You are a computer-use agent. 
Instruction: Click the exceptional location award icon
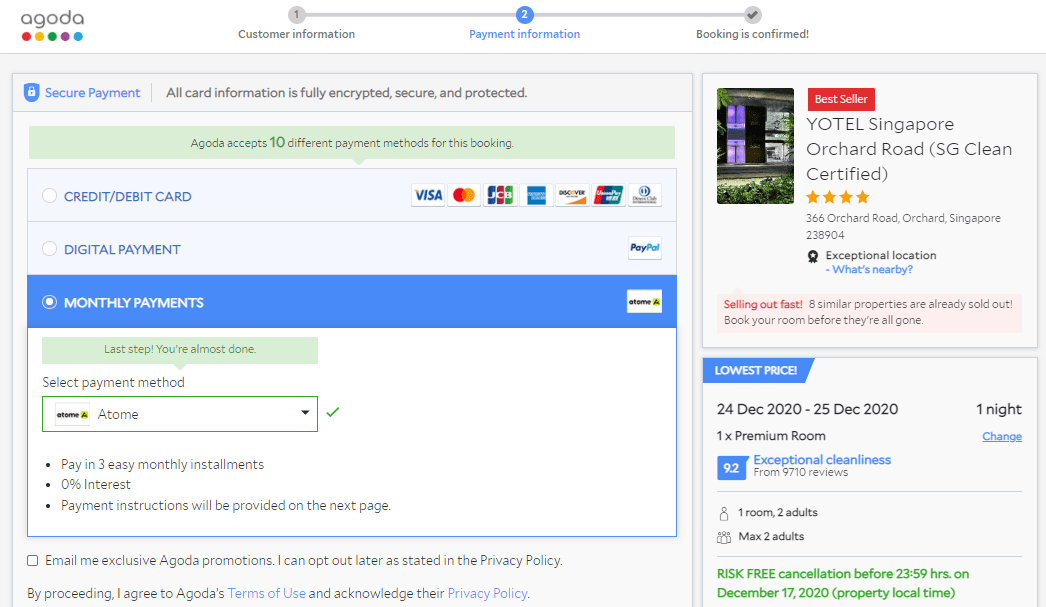tap(813, 256)
